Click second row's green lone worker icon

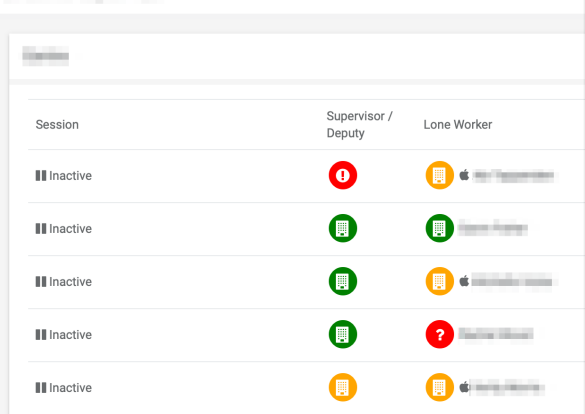pyautogui.click(x=439, y=228)
